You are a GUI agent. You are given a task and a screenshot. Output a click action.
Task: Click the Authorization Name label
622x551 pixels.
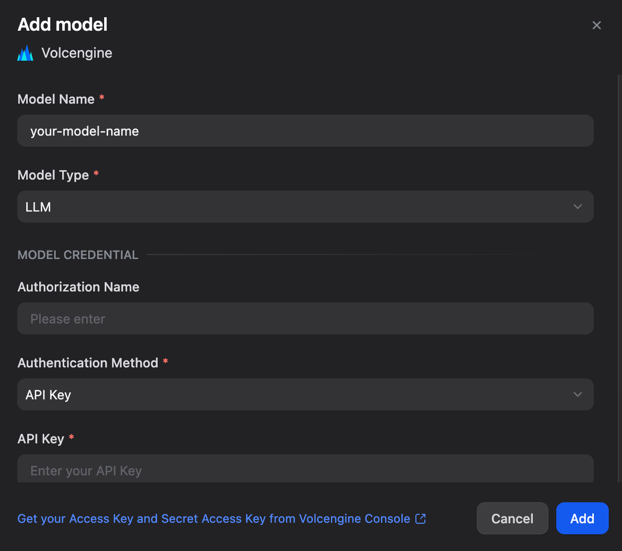(78, 287)
